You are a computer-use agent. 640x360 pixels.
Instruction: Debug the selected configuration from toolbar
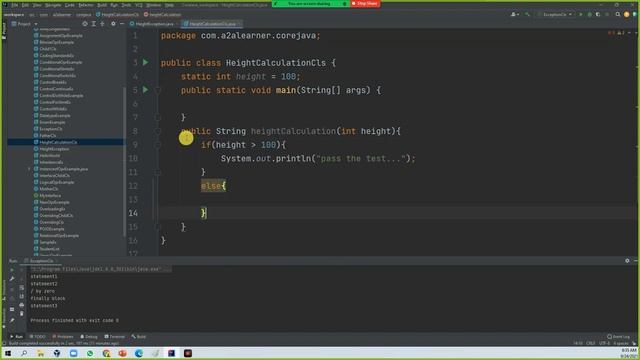pos(589,14)
